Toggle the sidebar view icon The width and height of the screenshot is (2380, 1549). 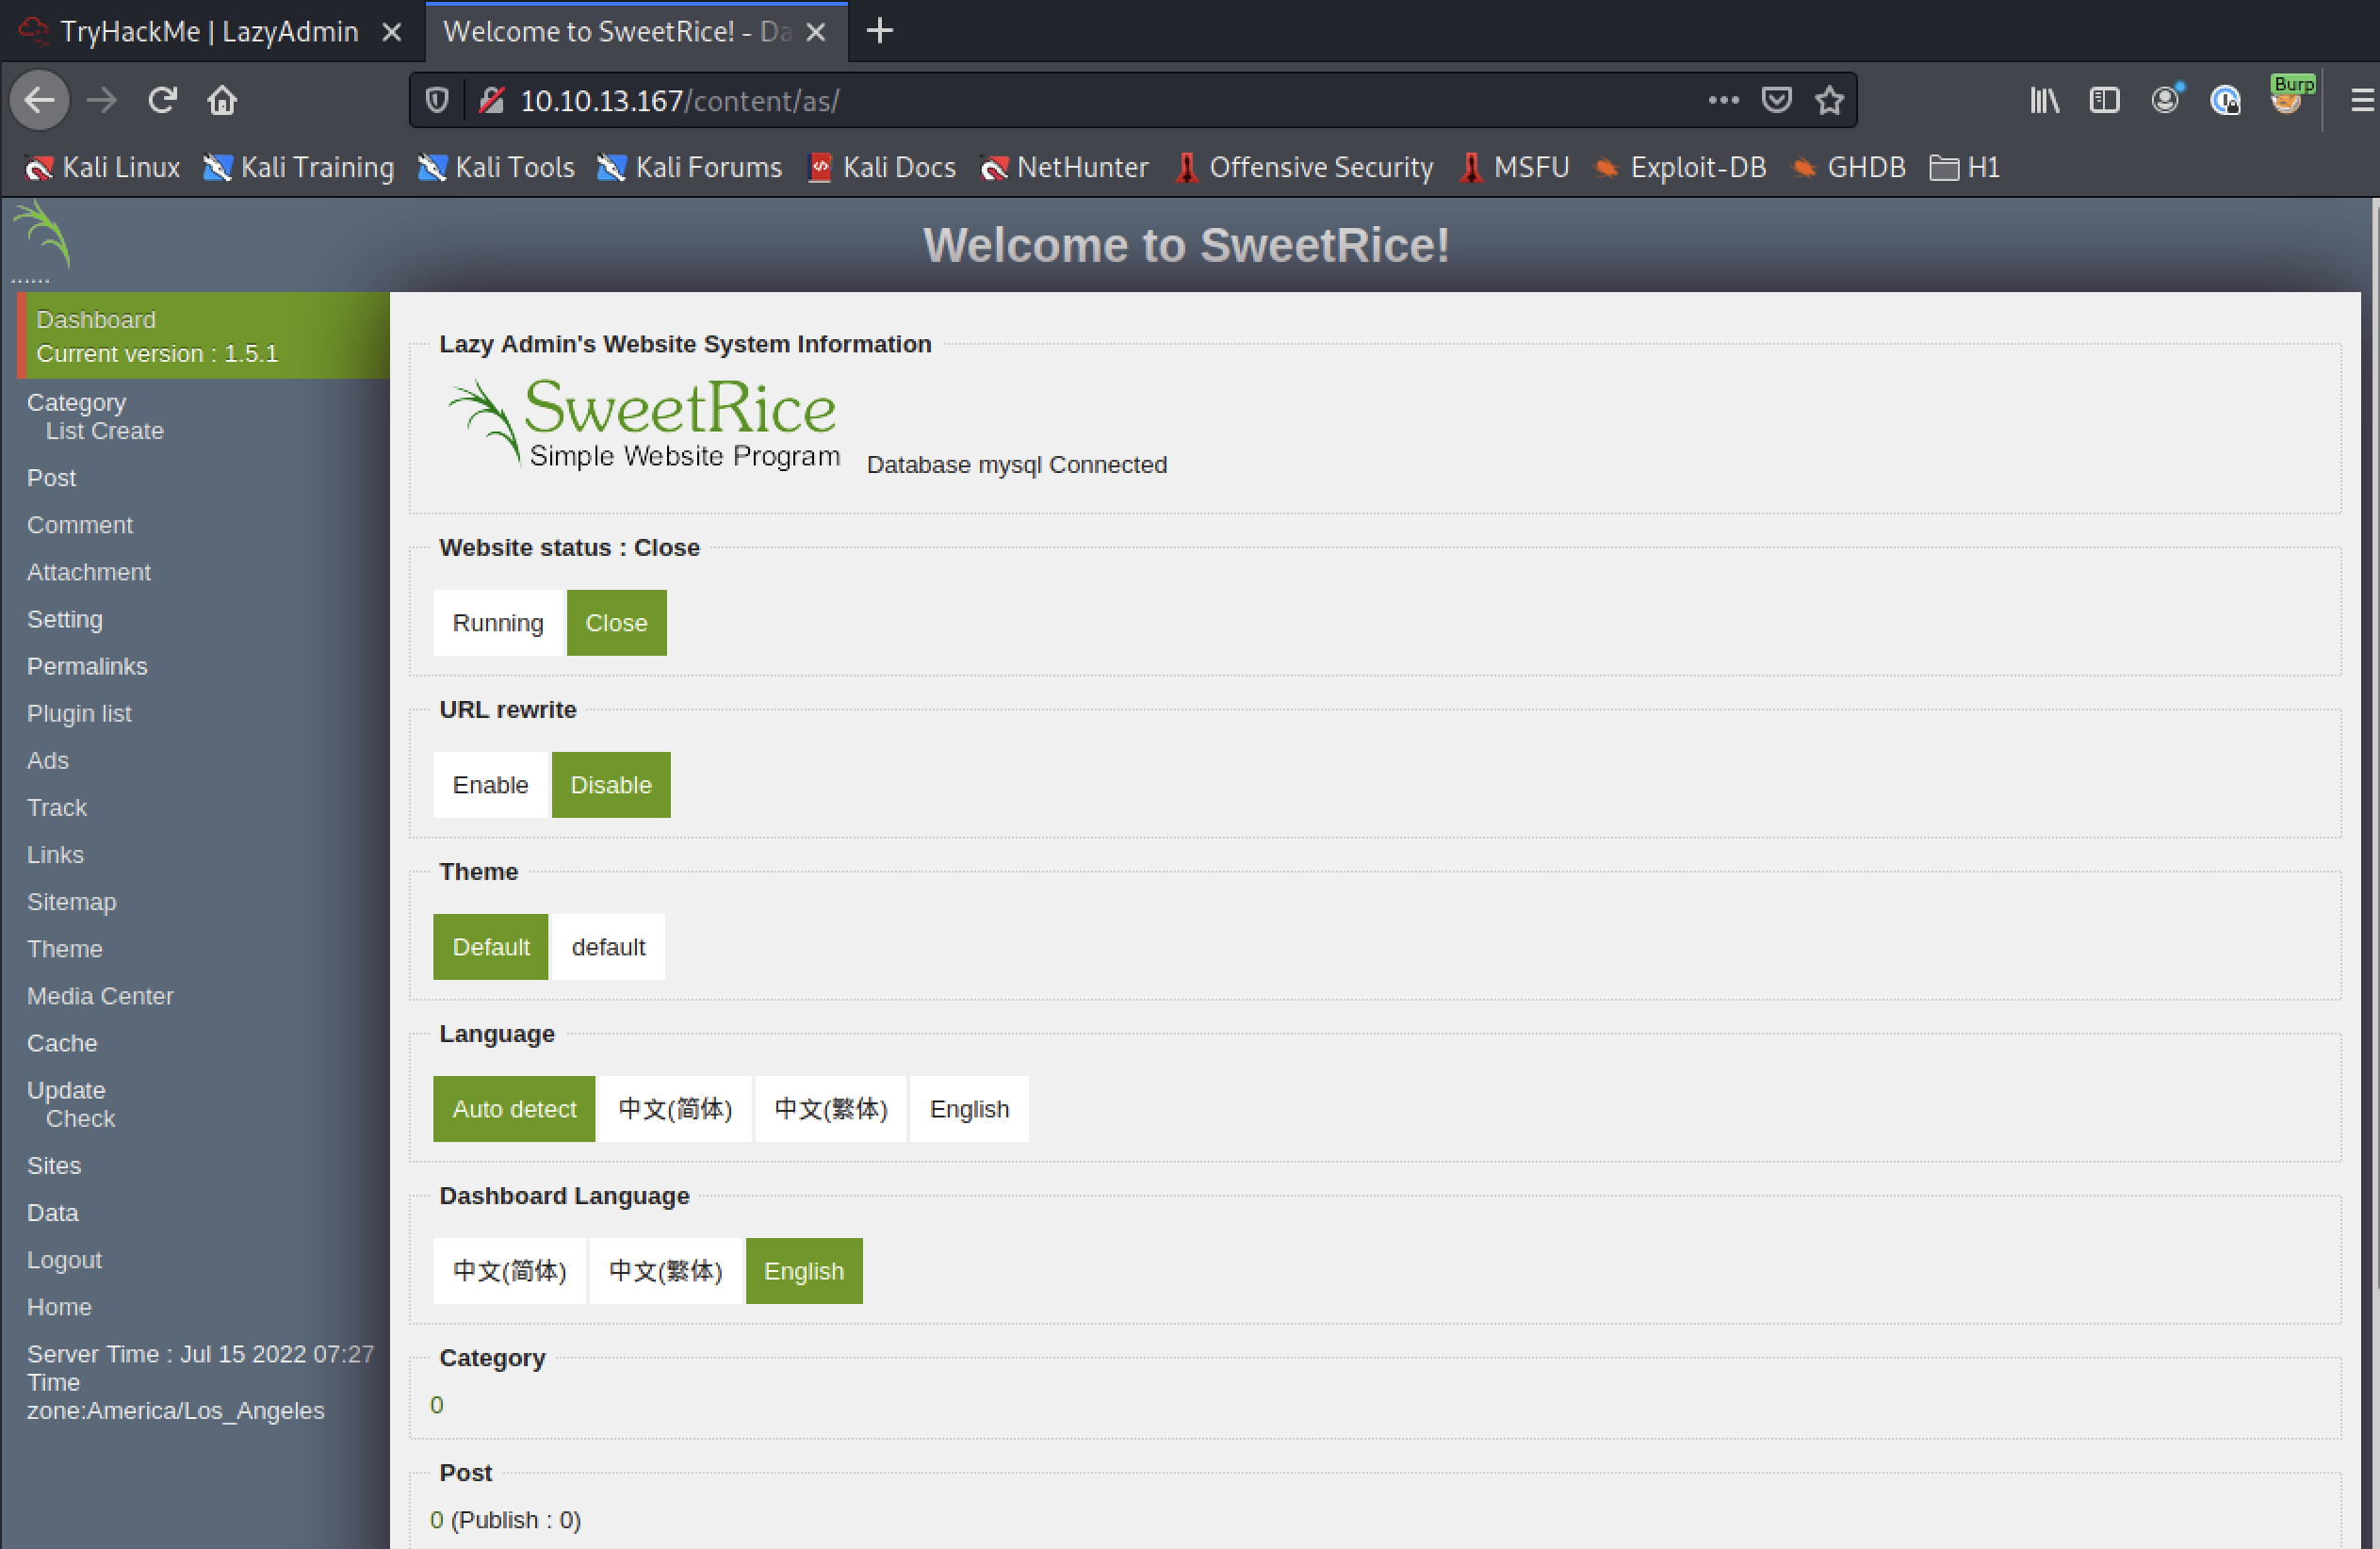[x=2104, y=100]
